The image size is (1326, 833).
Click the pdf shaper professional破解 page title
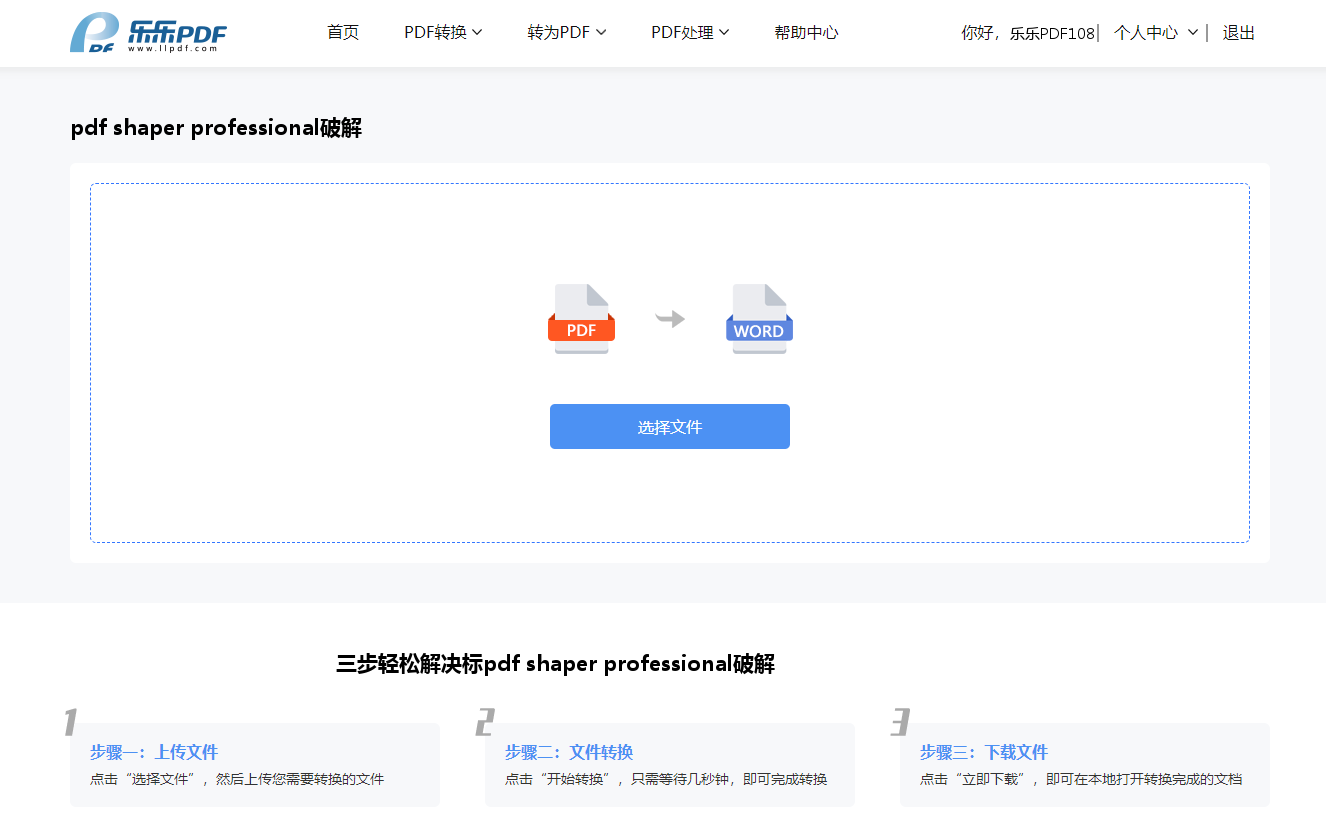pos(216,128)
